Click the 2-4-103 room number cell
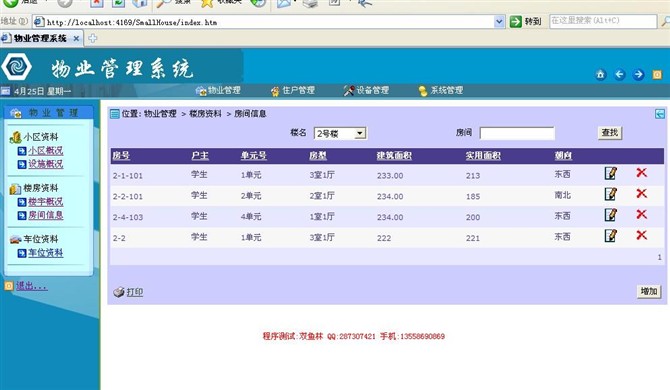Viewport: 670px width, 390px height. [128, 217]
